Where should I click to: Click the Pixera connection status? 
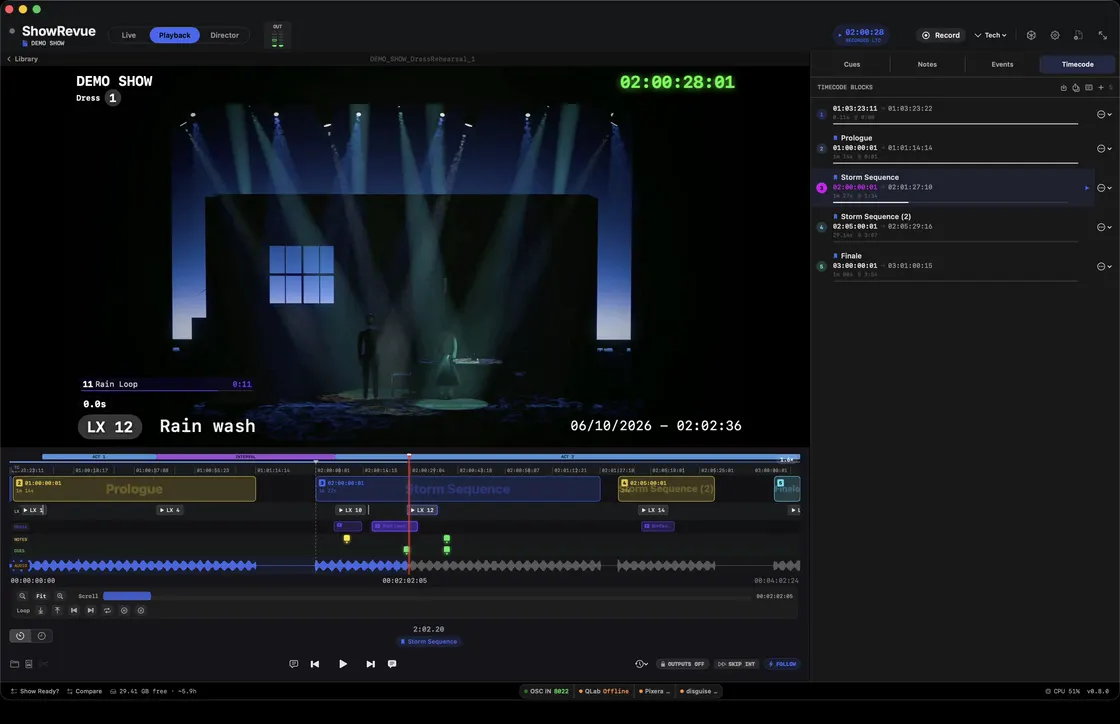(x=655, y=691)
